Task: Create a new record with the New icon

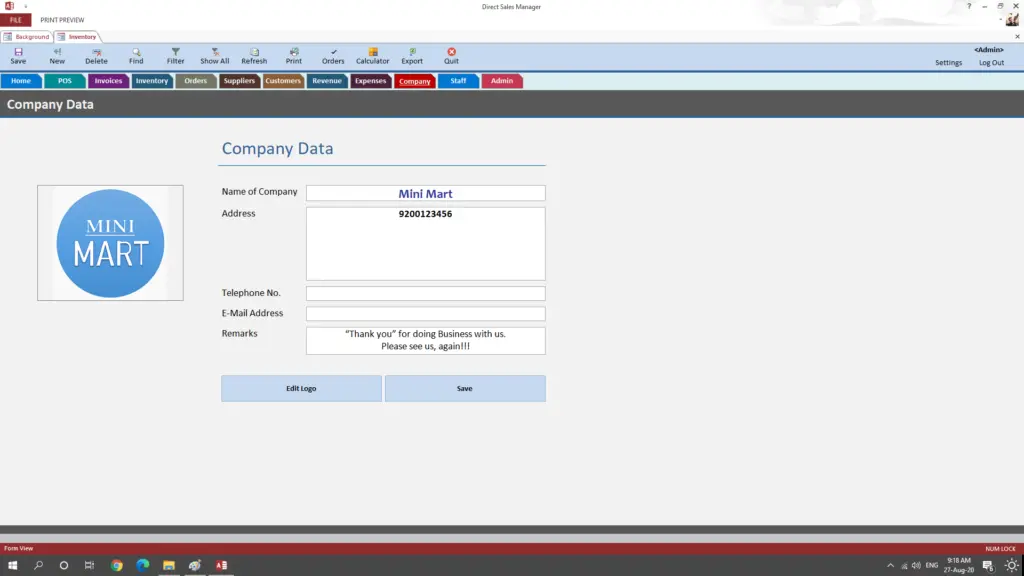Action: pos(56,55)
